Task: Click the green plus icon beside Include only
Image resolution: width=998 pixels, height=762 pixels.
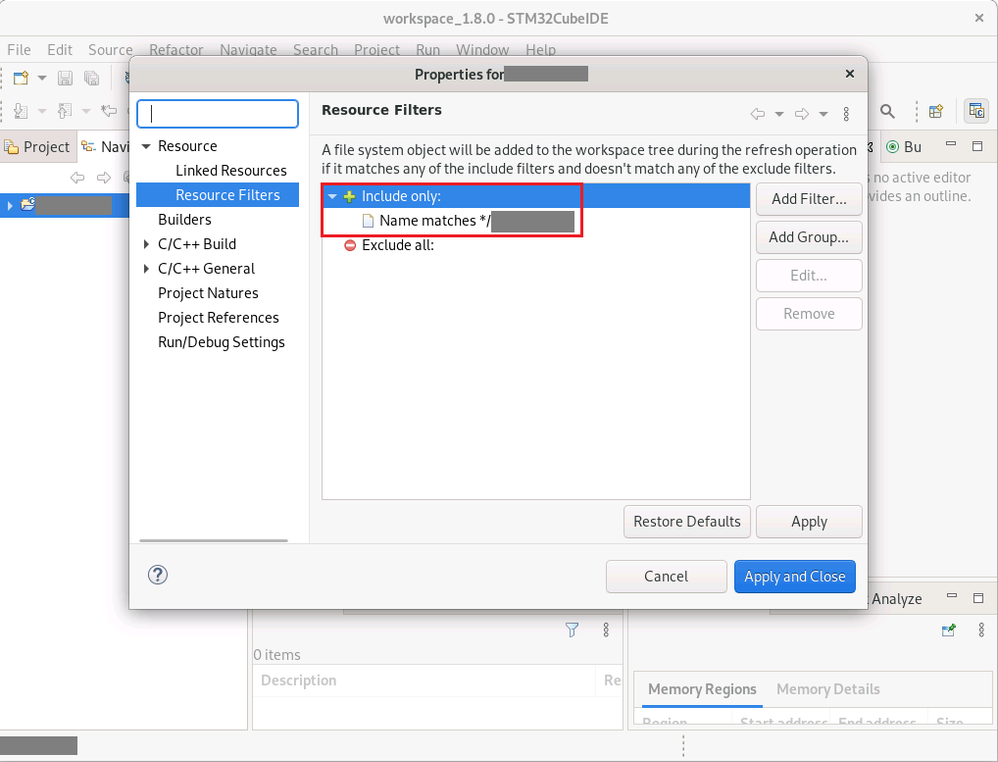Action: click(x=349, y=197)
